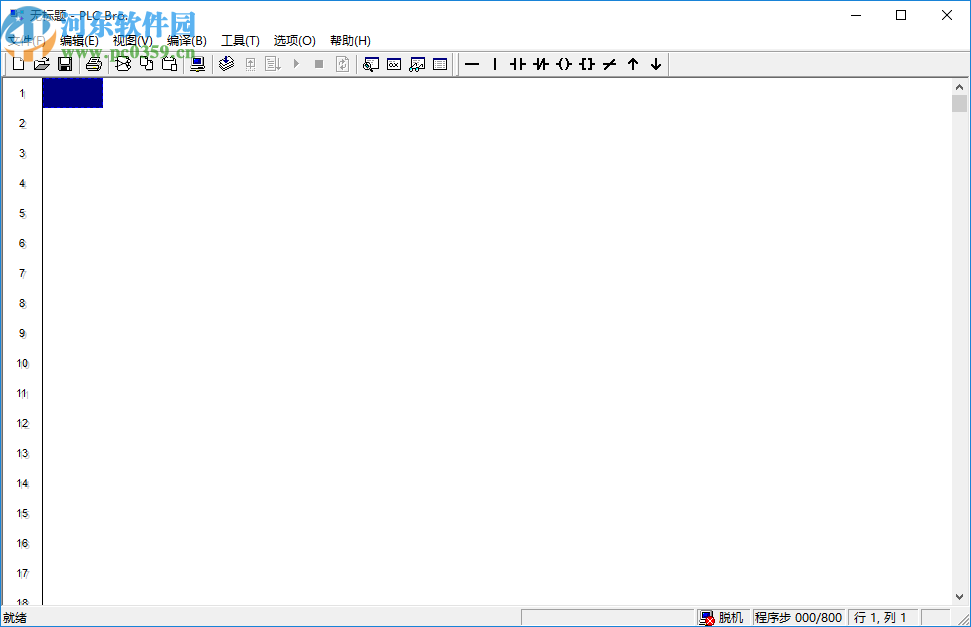Screen dimensions: 971x627
Task: Open the 编译(B) menu
Action: [187, 41]
